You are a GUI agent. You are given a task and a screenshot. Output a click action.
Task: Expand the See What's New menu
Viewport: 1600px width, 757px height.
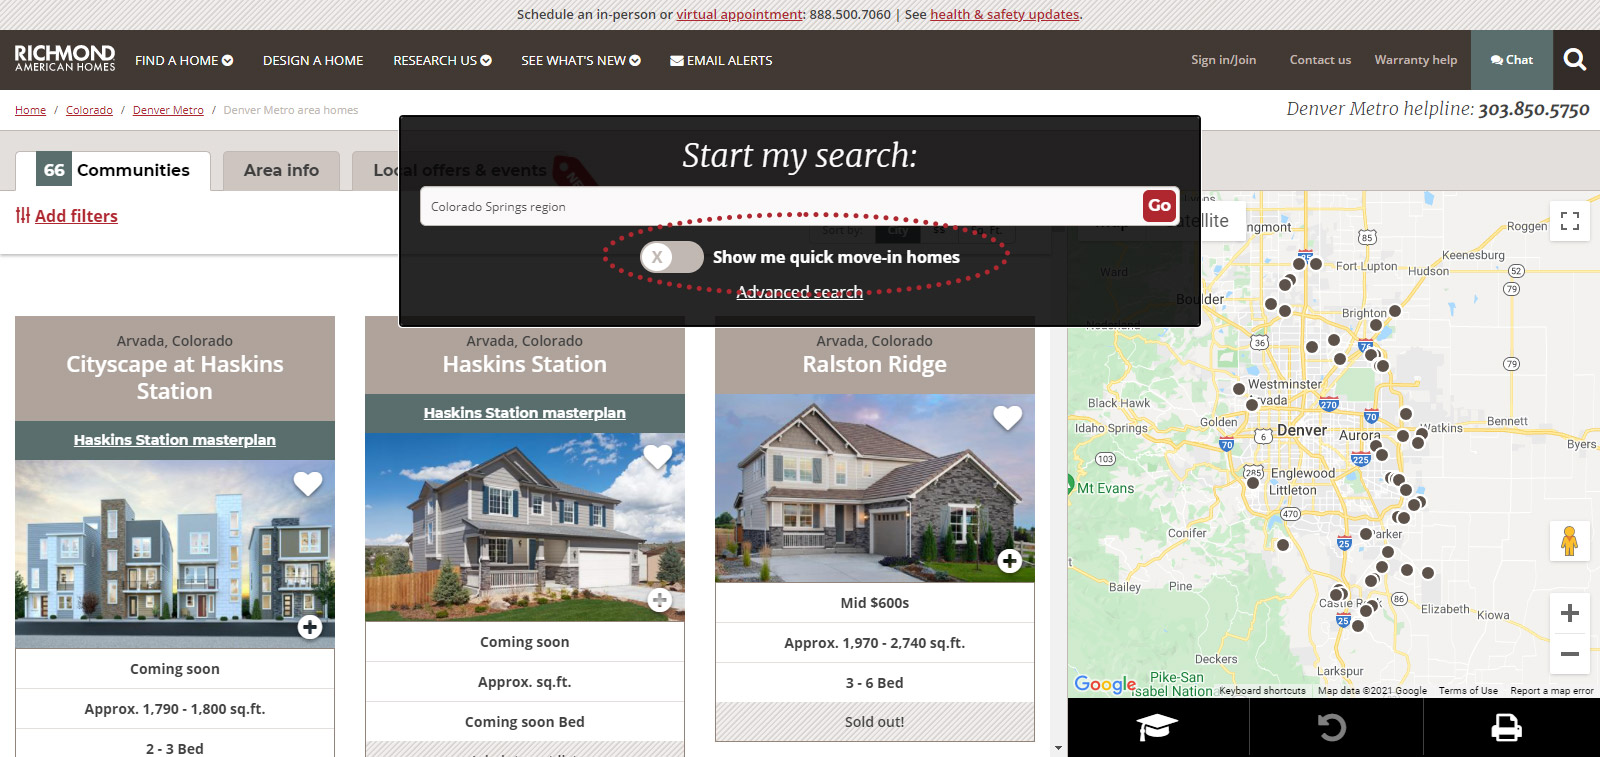pyautogui.click(x=581, y=60)
